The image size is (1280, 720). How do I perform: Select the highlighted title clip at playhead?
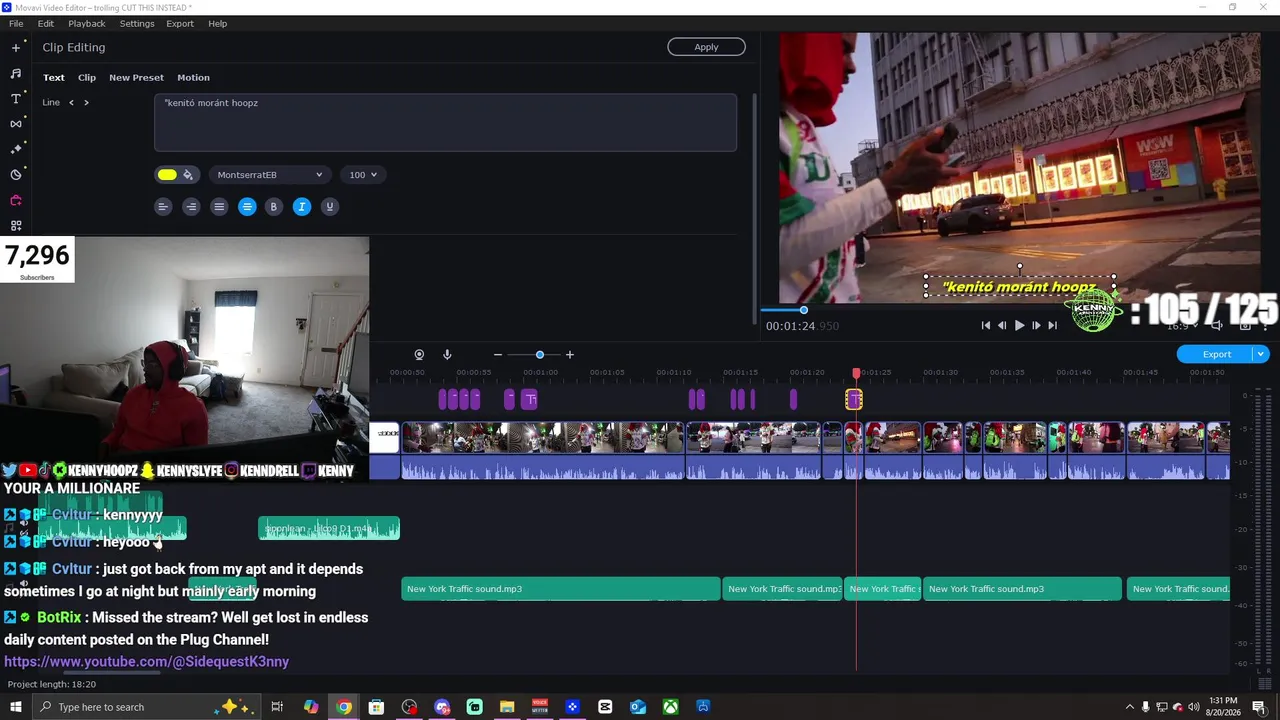(x=854, y=400)
